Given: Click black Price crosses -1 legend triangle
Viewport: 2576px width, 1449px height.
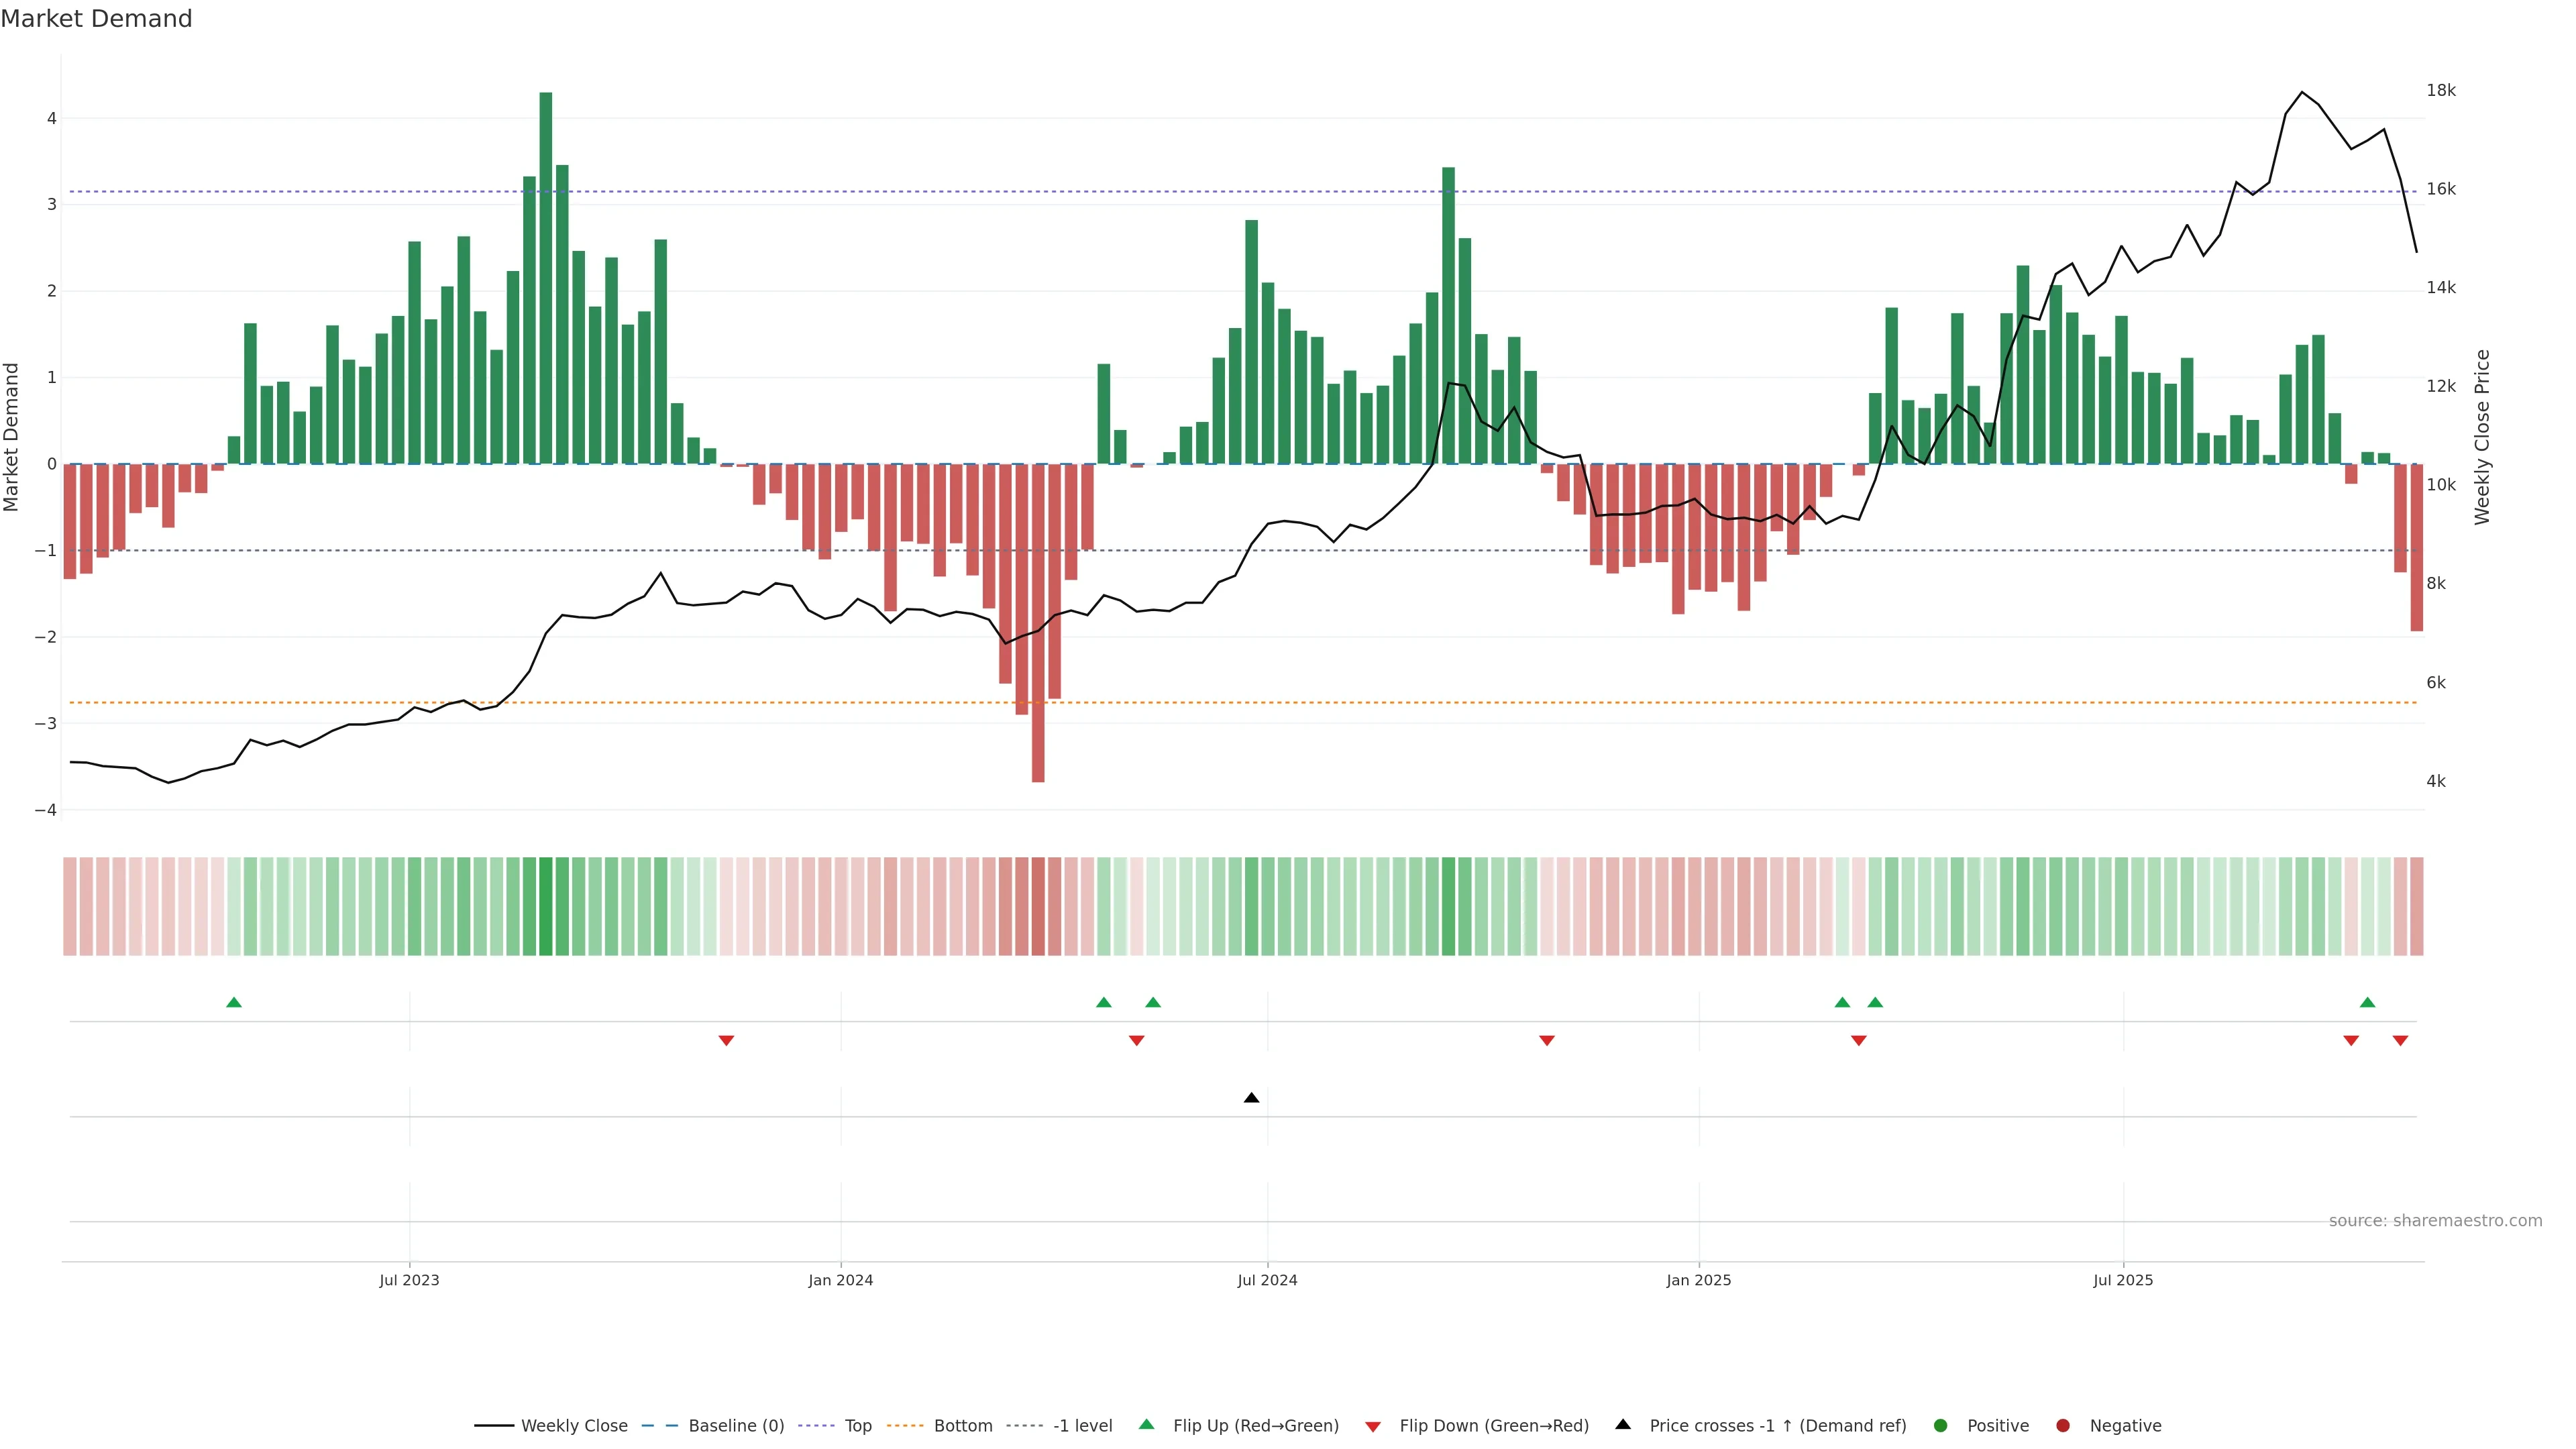Looking at the screenshot, I should pos(1623,1424).
